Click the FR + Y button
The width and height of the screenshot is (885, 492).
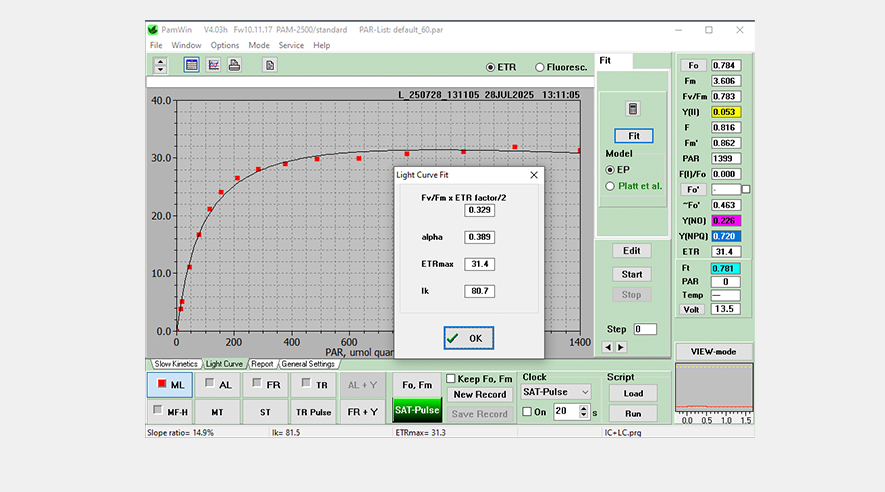(362, 412)
